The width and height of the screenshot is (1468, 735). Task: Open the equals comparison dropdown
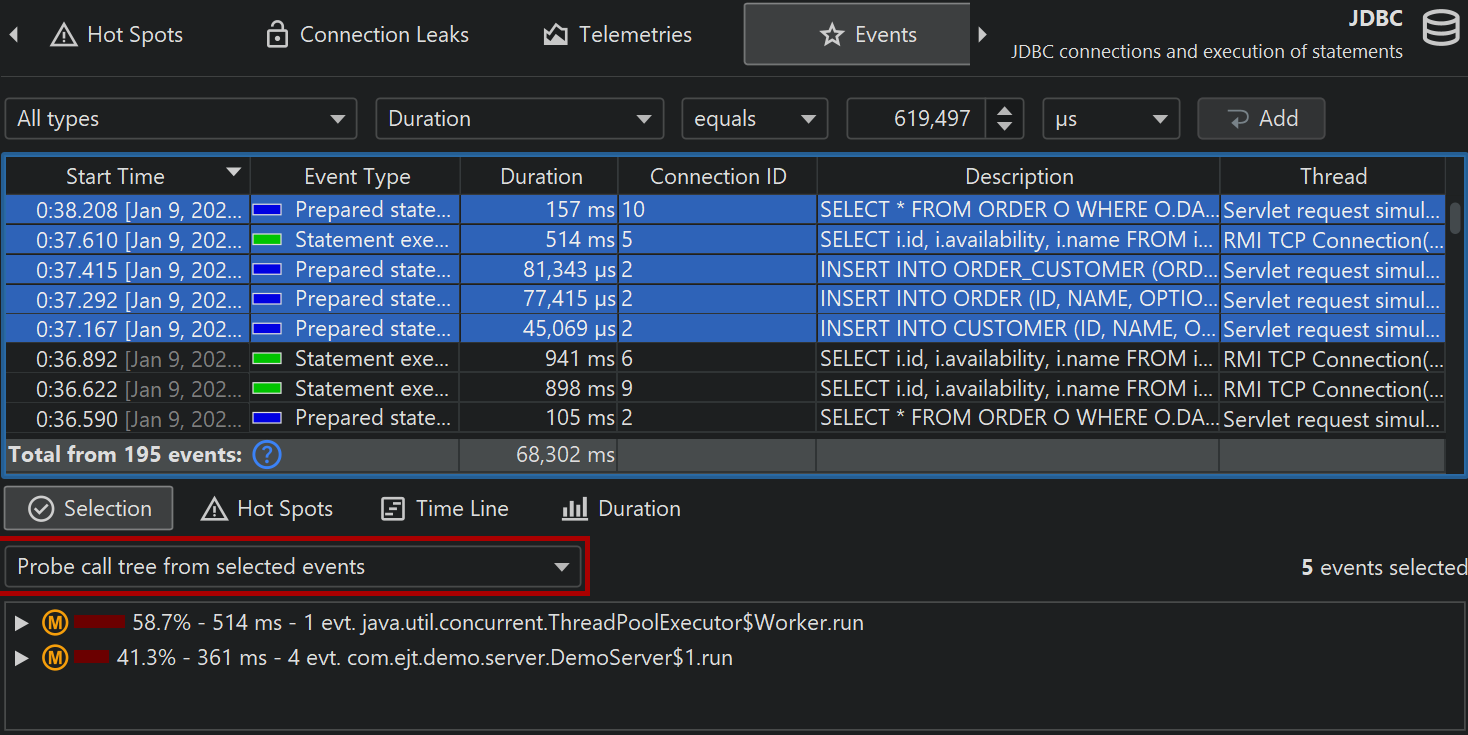[x=754, y=119]
